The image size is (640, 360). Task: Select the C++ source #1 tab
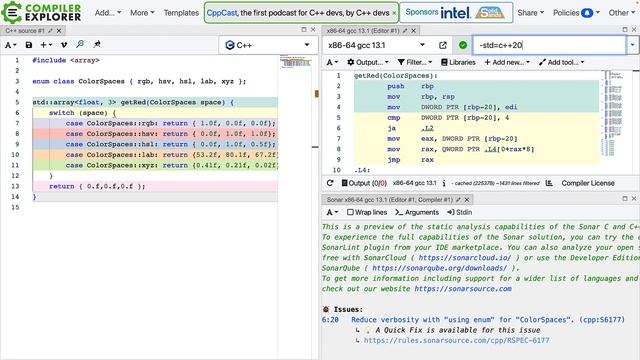[x=24, y=31]
